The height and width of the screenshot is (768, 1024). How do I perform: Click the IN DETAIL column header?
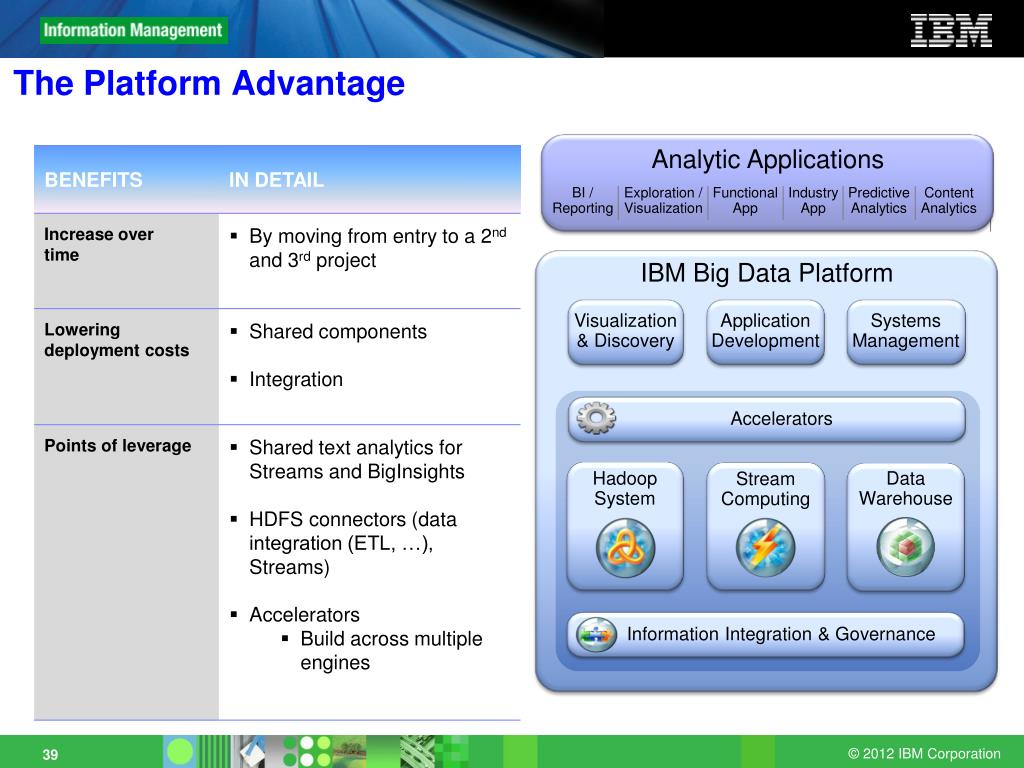click(276, 180)
